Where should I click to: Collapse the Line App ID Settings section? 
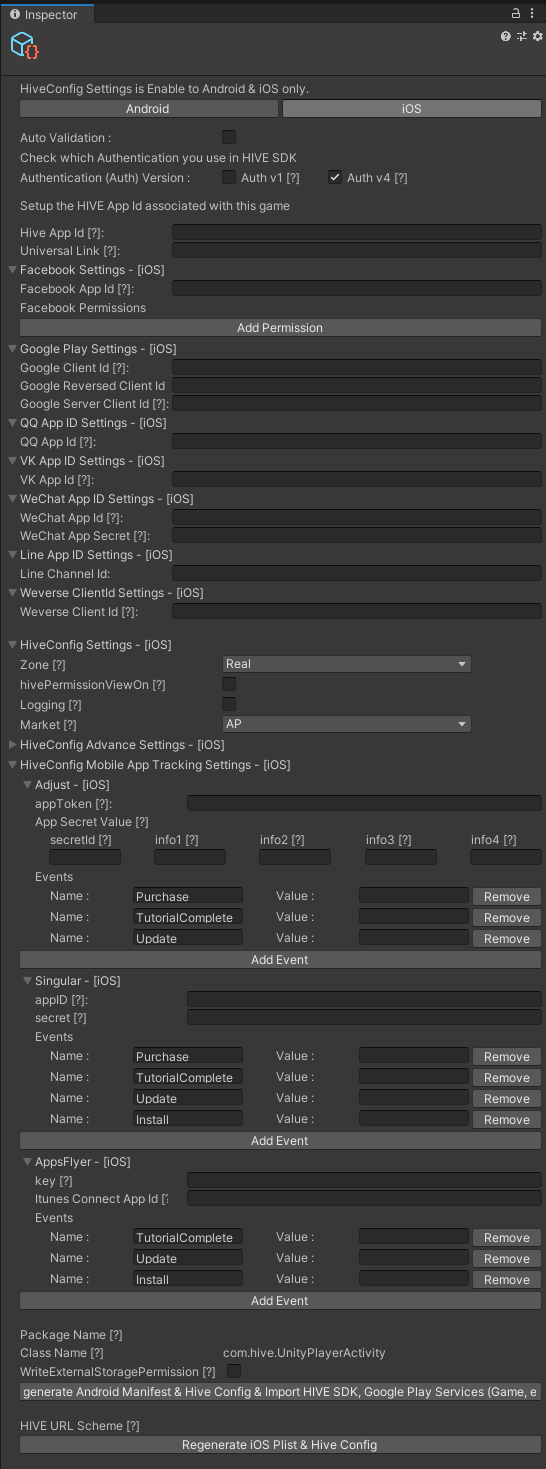pyautogui.click(x=13, y=555)
